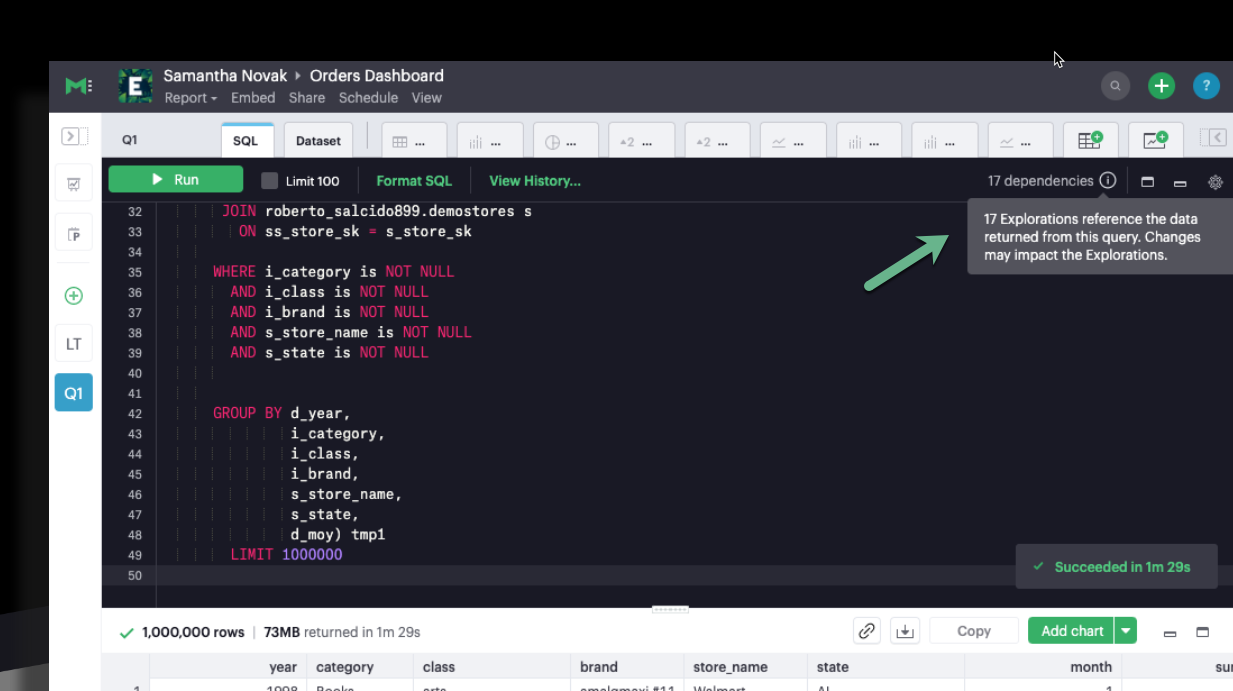1233x691 pixels.
Task: Click the LIMIT 1000000 line in the editor
Action: point(286,554)
